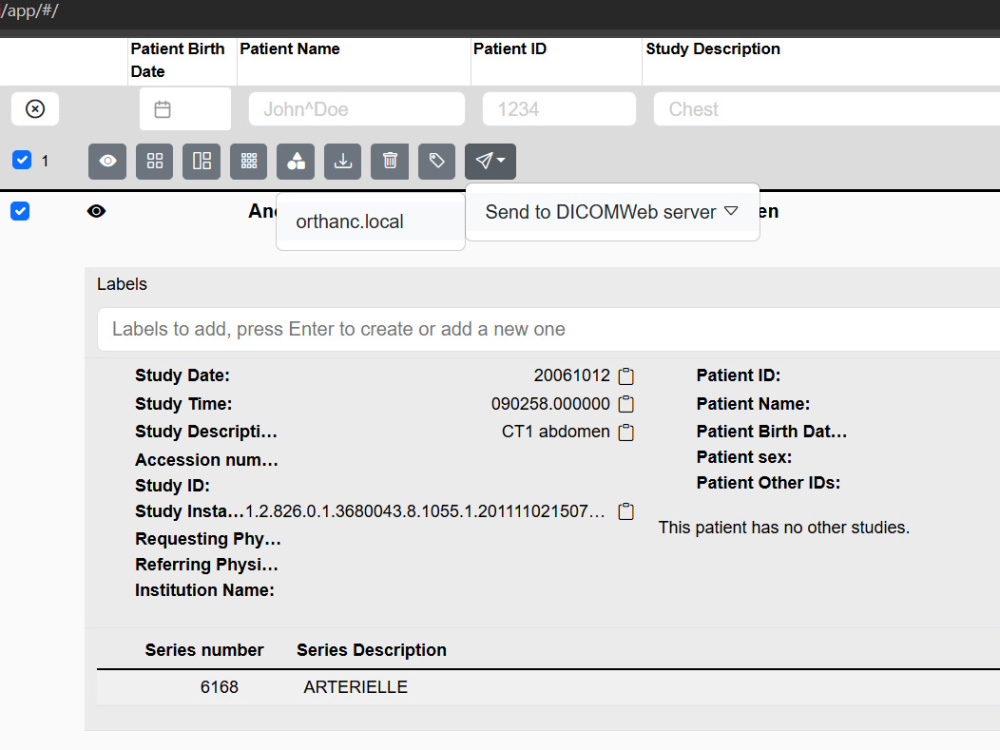Click the Patient ID filter field

coord(559,109)
